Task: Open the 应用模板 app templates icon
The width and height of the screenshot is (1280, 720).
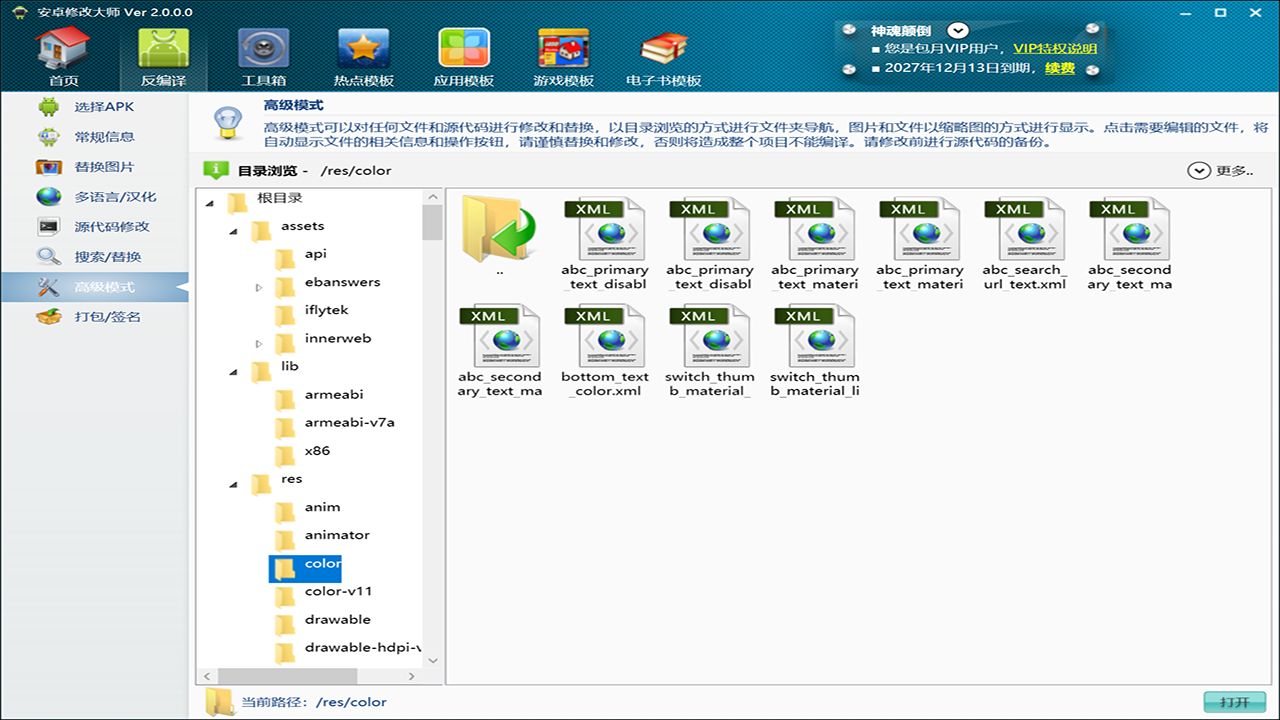Action: coord(464,56)
